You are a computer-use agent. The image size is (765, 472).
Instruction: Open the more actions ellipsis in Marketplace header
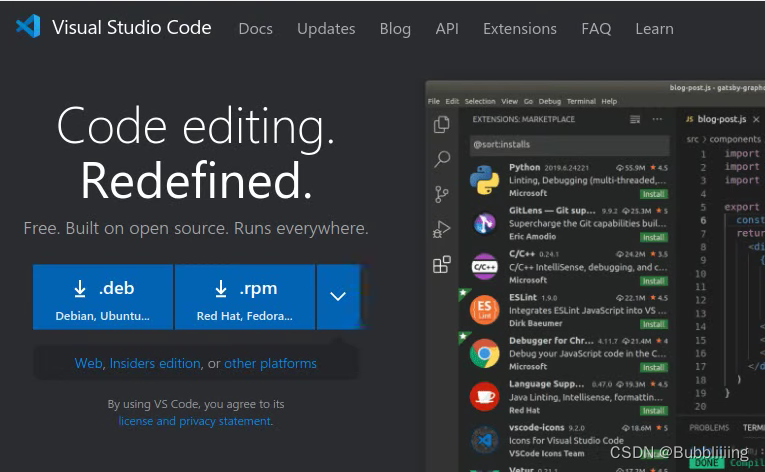click(x=657, y=120)
